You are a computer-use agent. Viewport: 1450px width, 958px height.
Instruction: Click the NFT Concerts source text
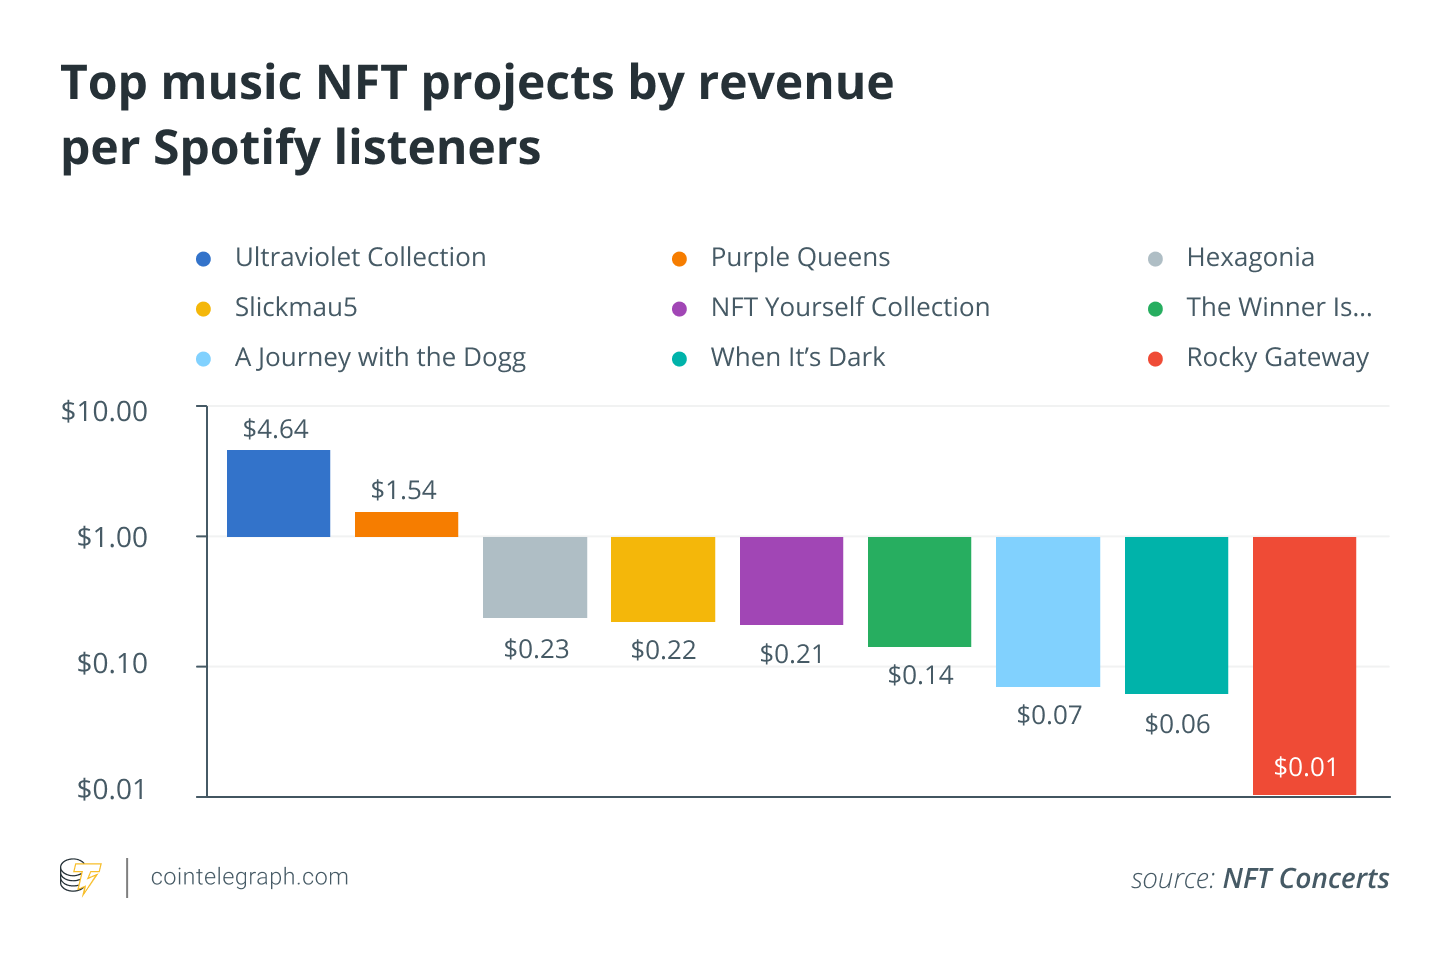coord(1305,879)
